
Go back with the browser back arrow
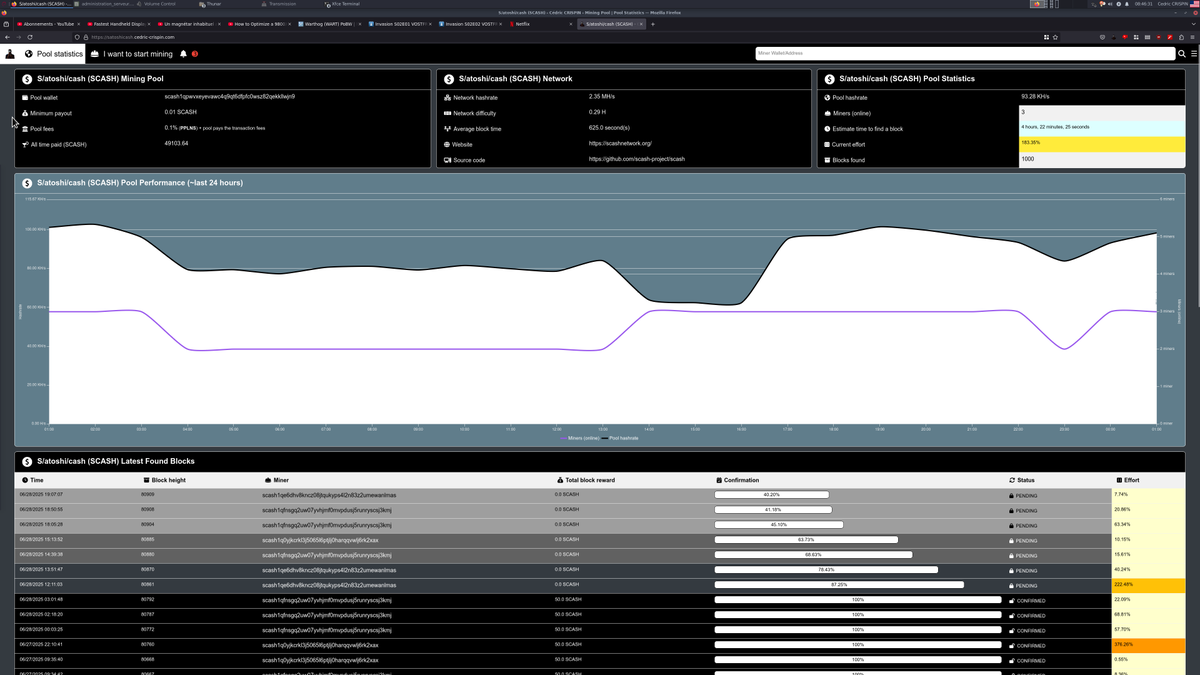[x=7, y=37]
